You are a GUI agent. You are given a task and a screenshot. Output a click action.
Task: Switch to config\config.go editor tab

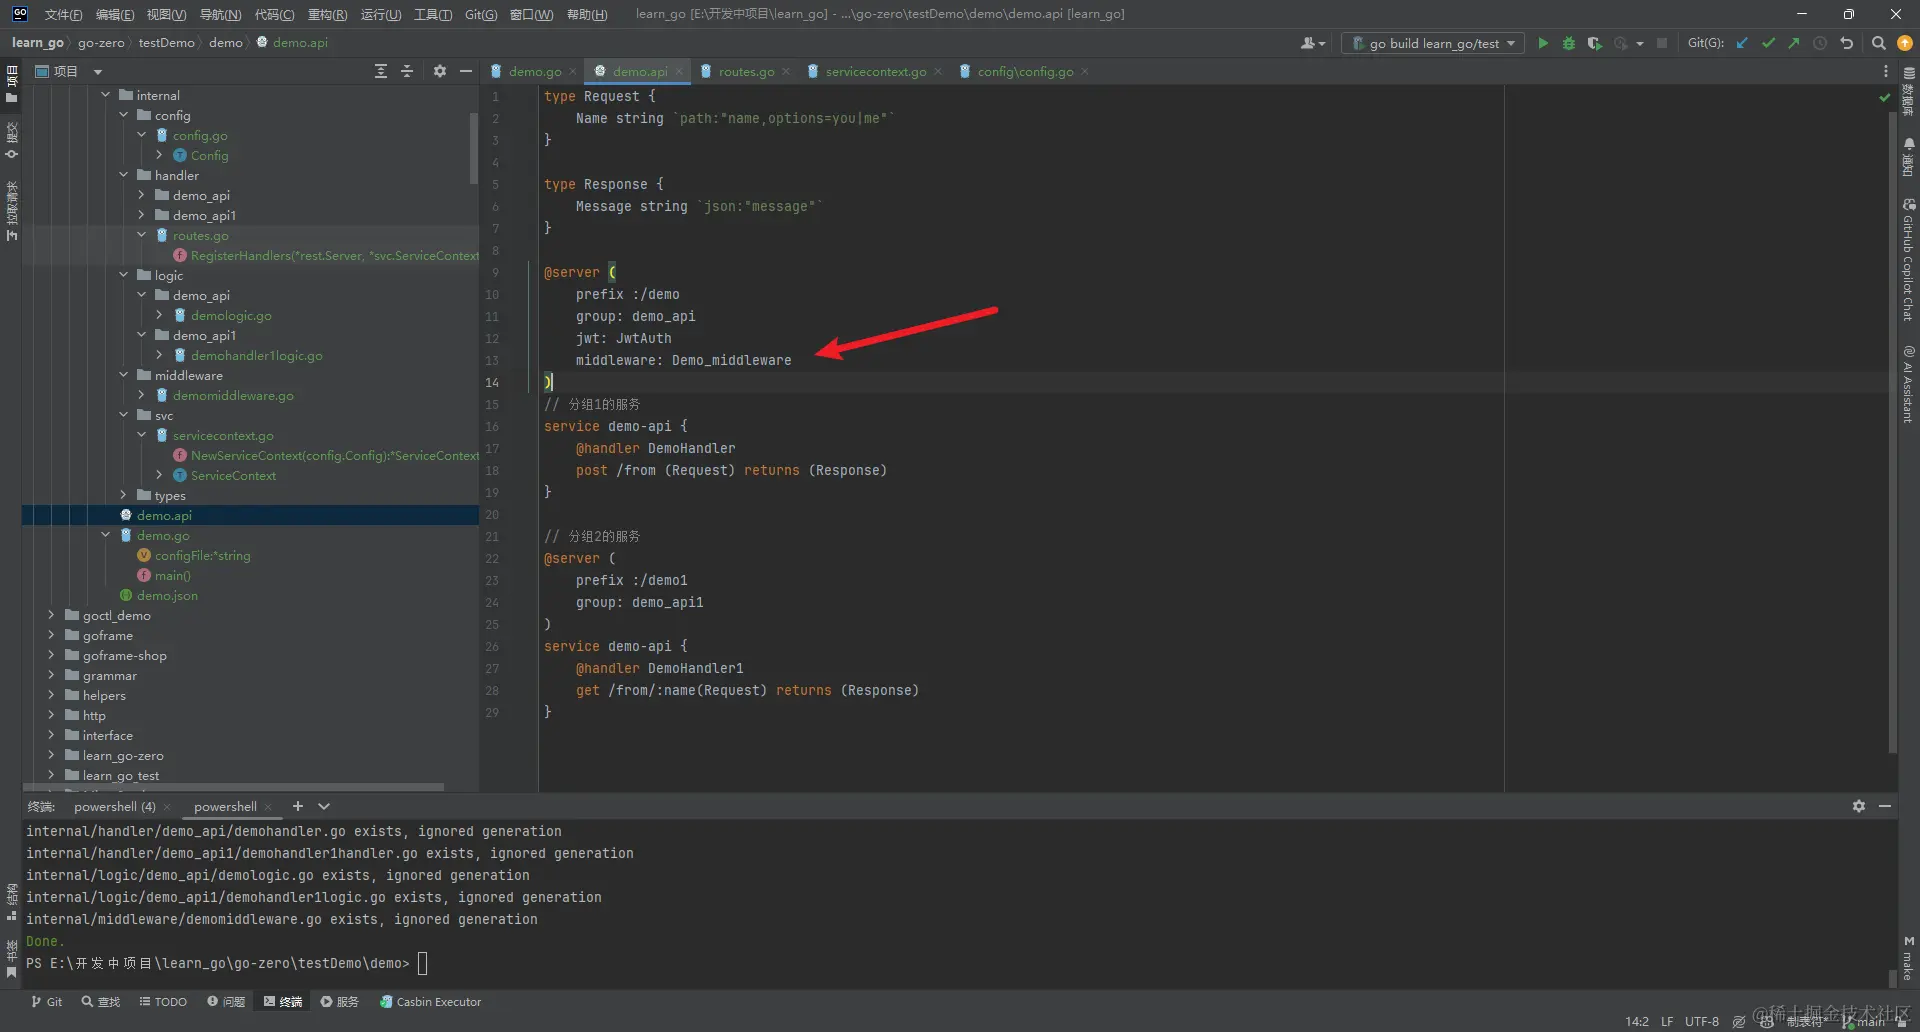tap(1026, 71)
